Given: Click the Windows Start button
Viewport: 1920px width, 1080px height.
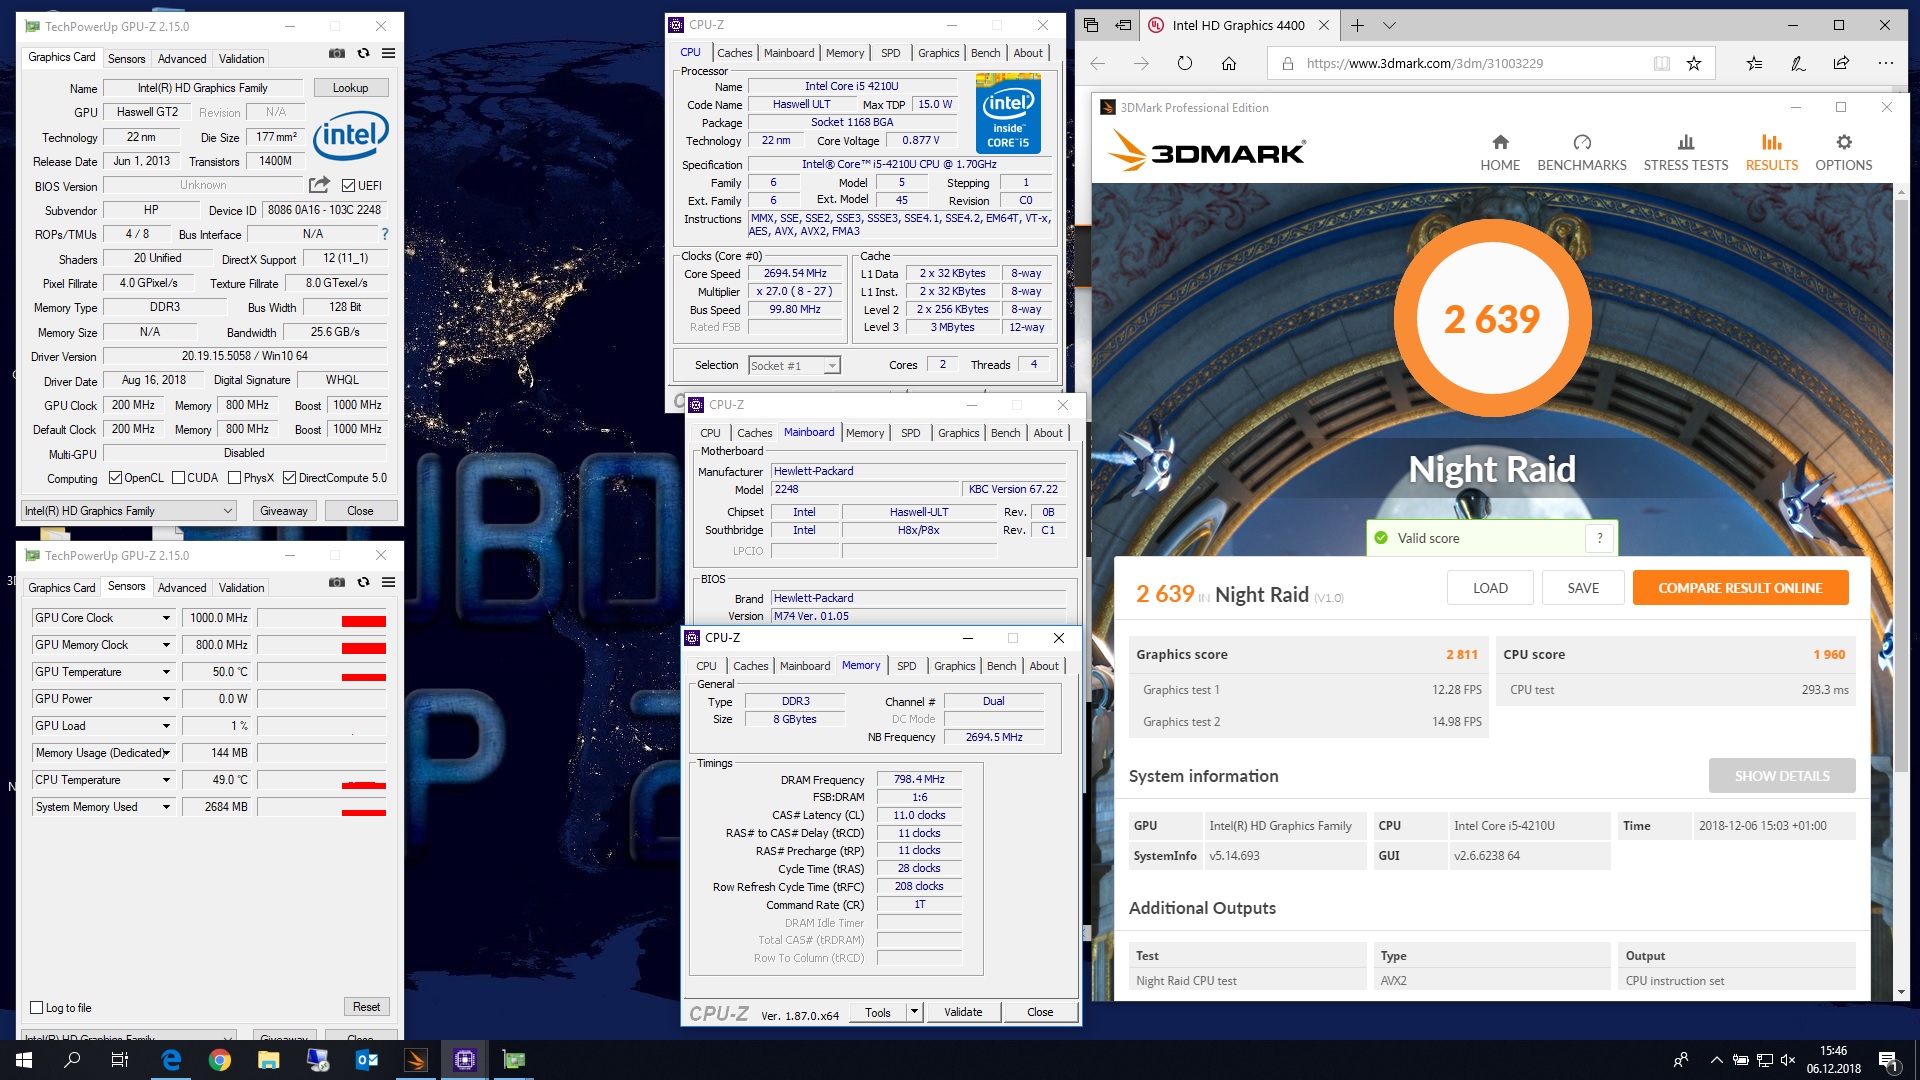Looking at the screenshot, I should (x=24, y=1060).
